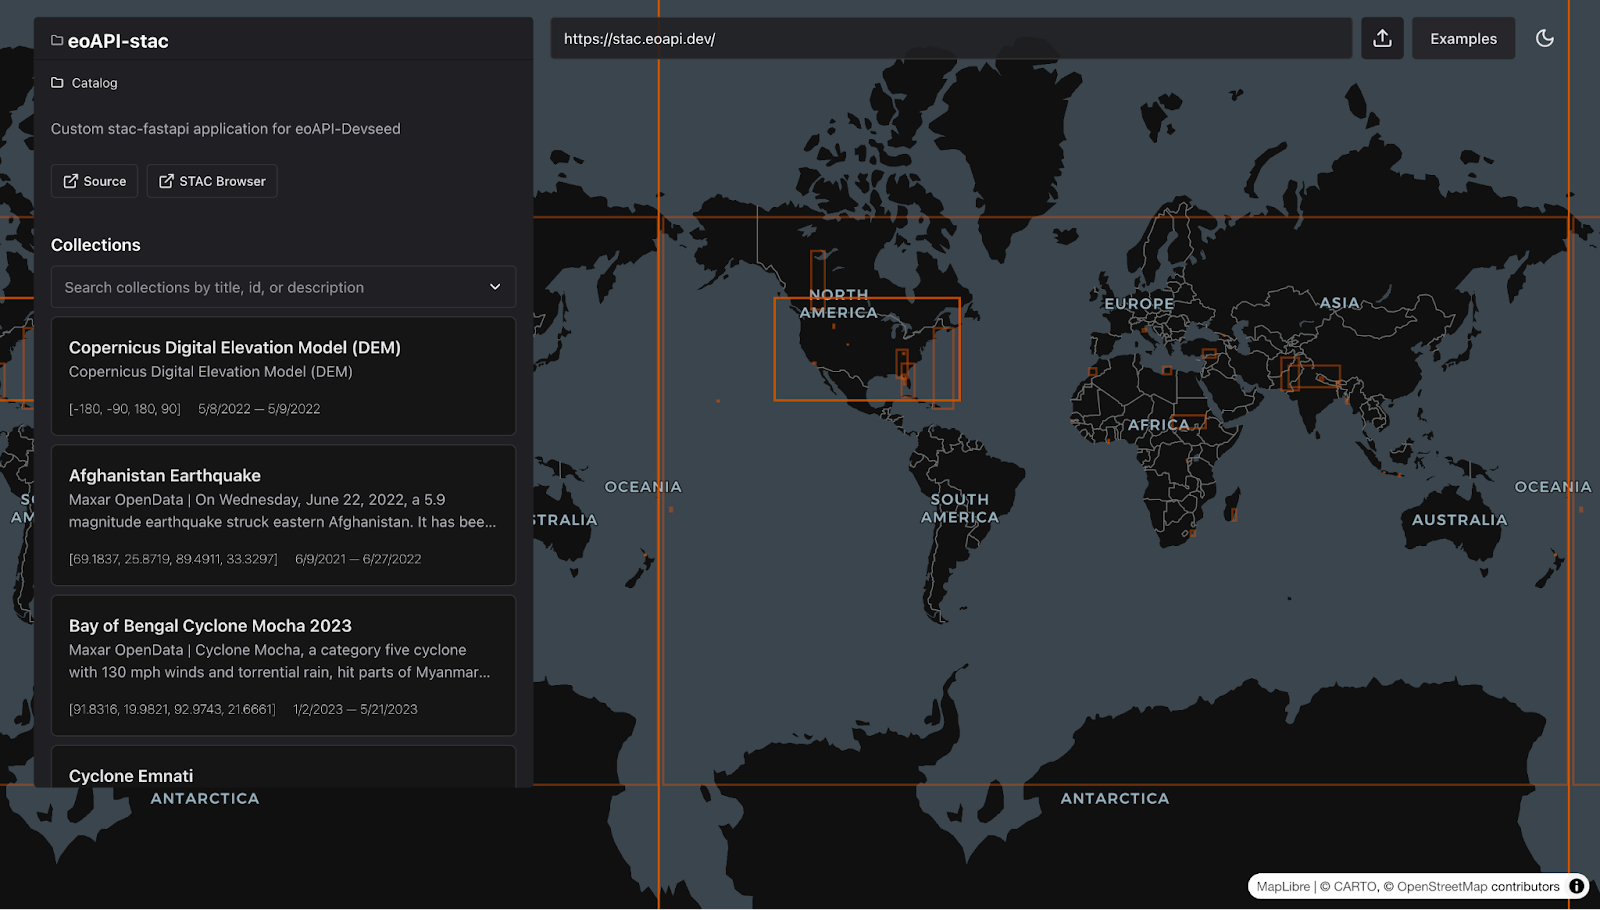
Task: Click the Catalog label
Action: coord(94,83)
